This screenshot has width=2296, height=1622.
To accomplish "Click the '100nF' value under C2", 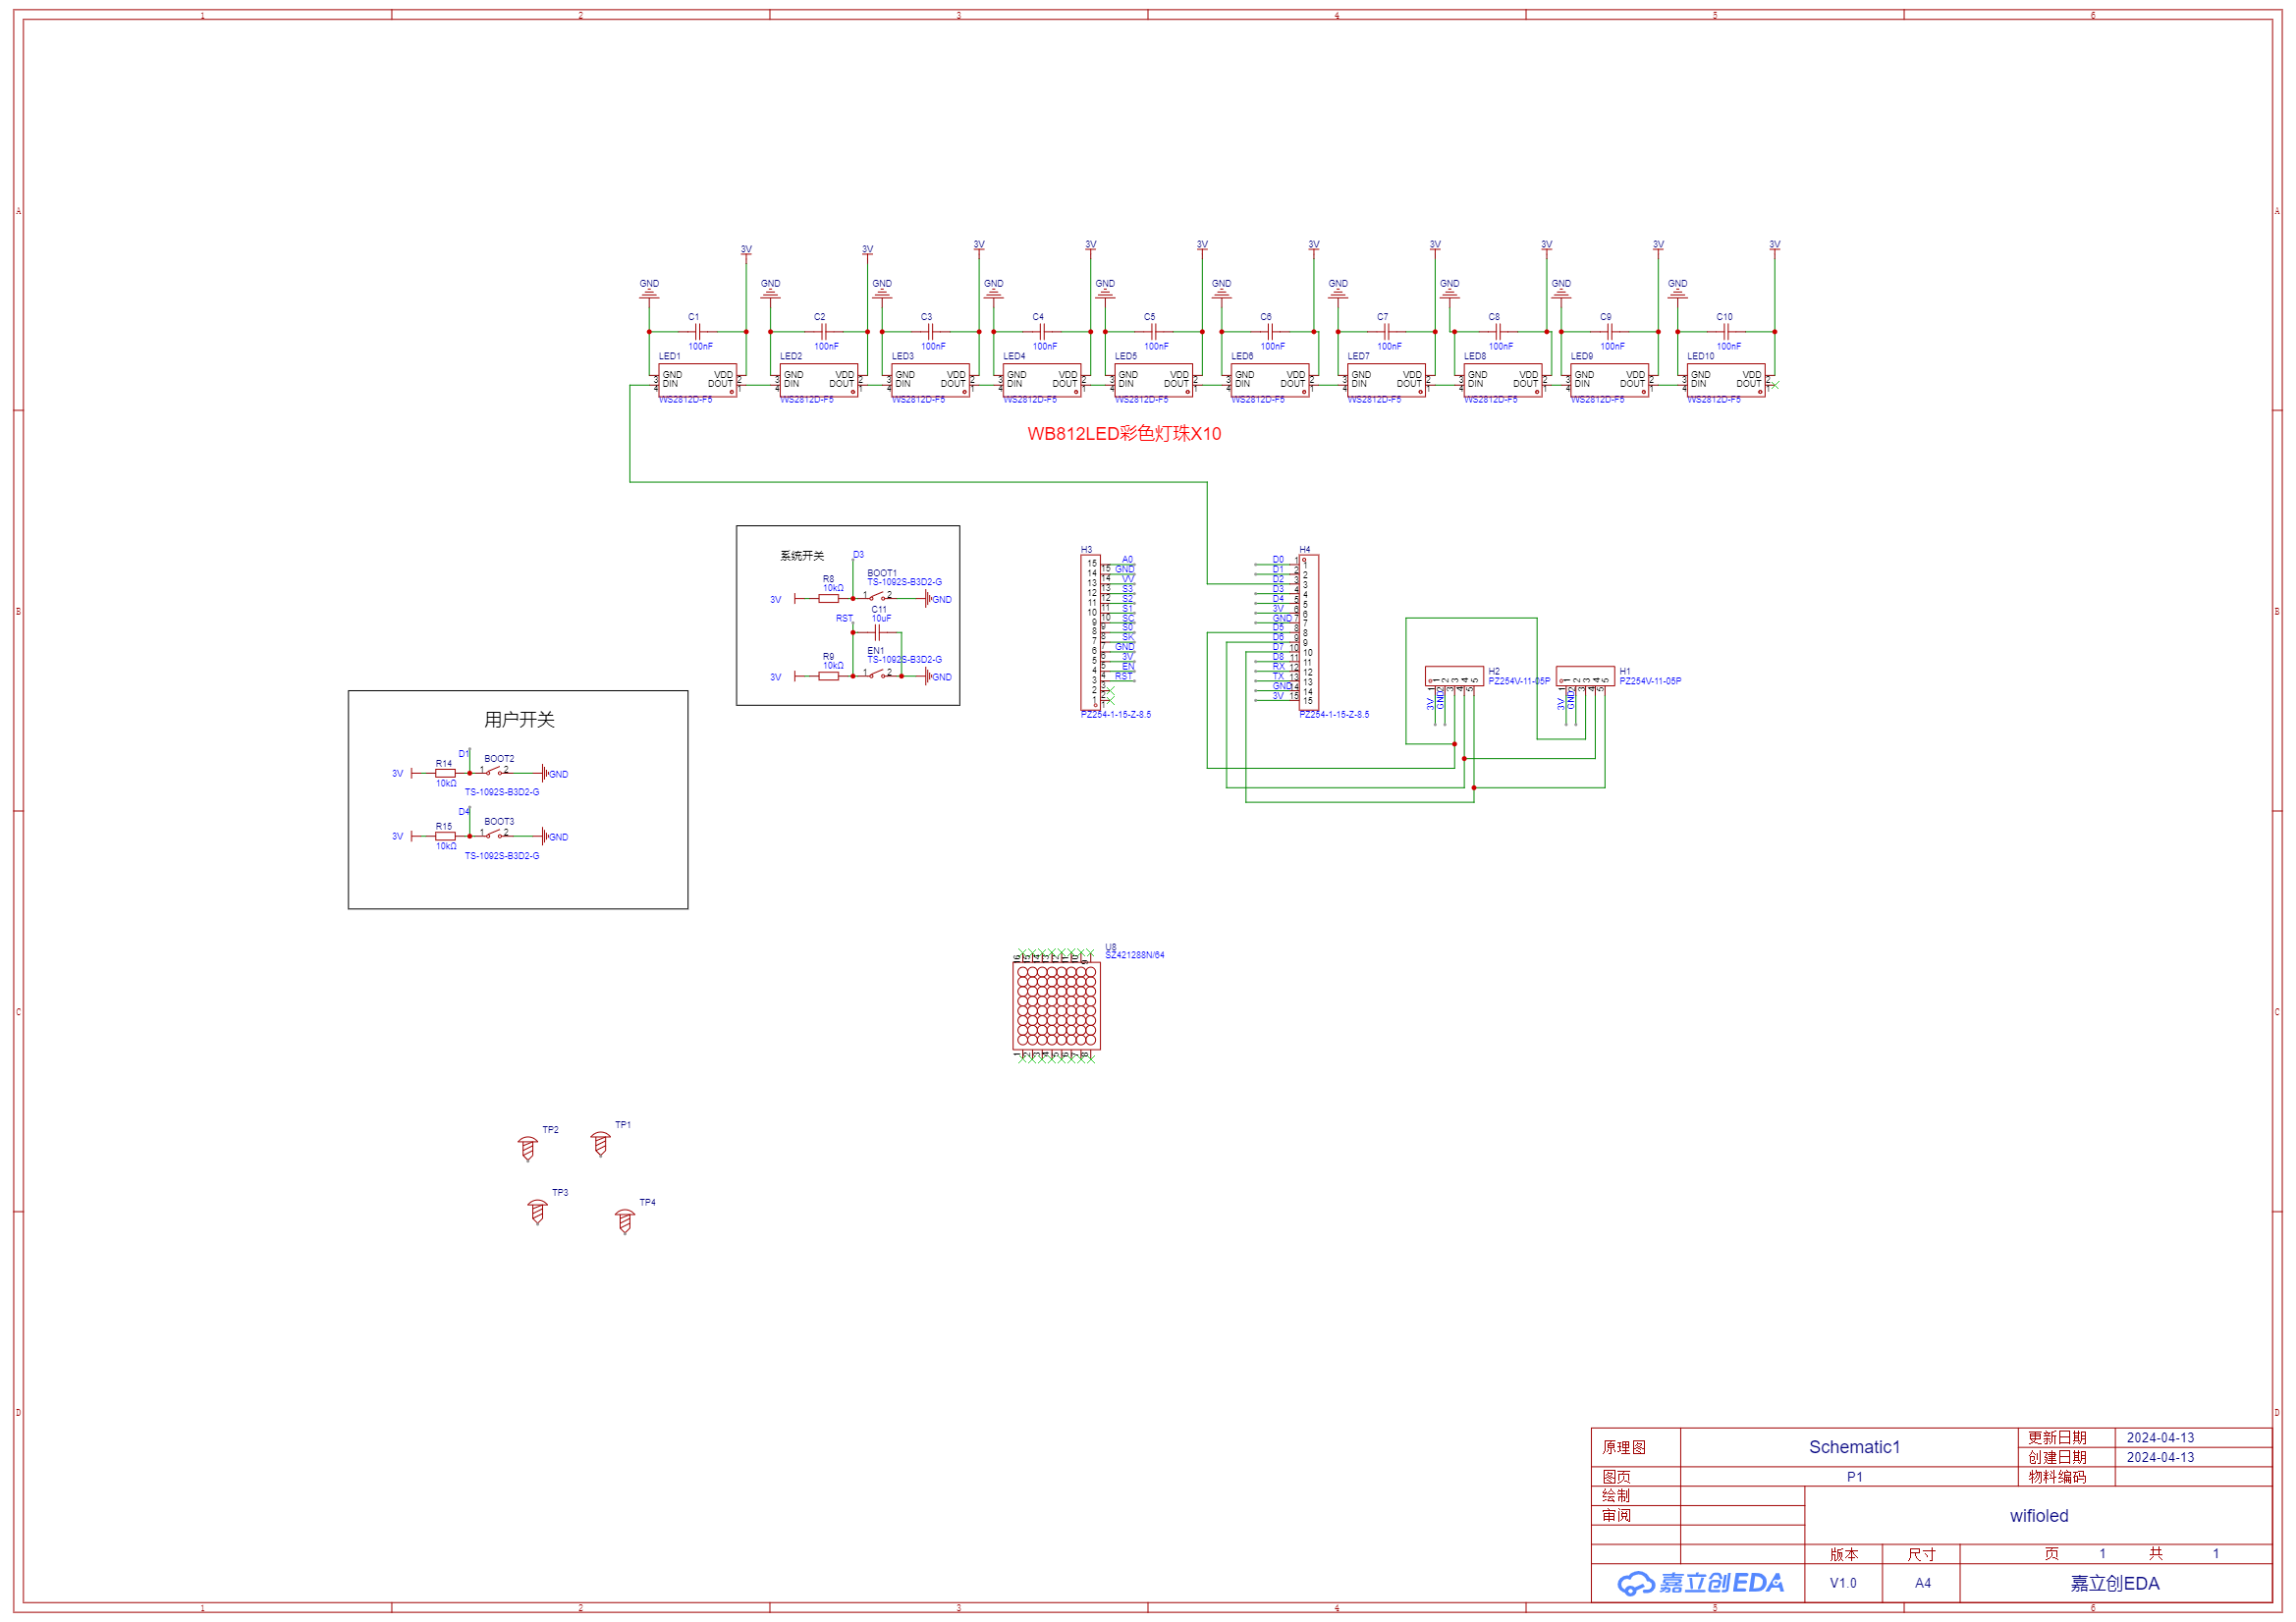I will click(826, 347).
